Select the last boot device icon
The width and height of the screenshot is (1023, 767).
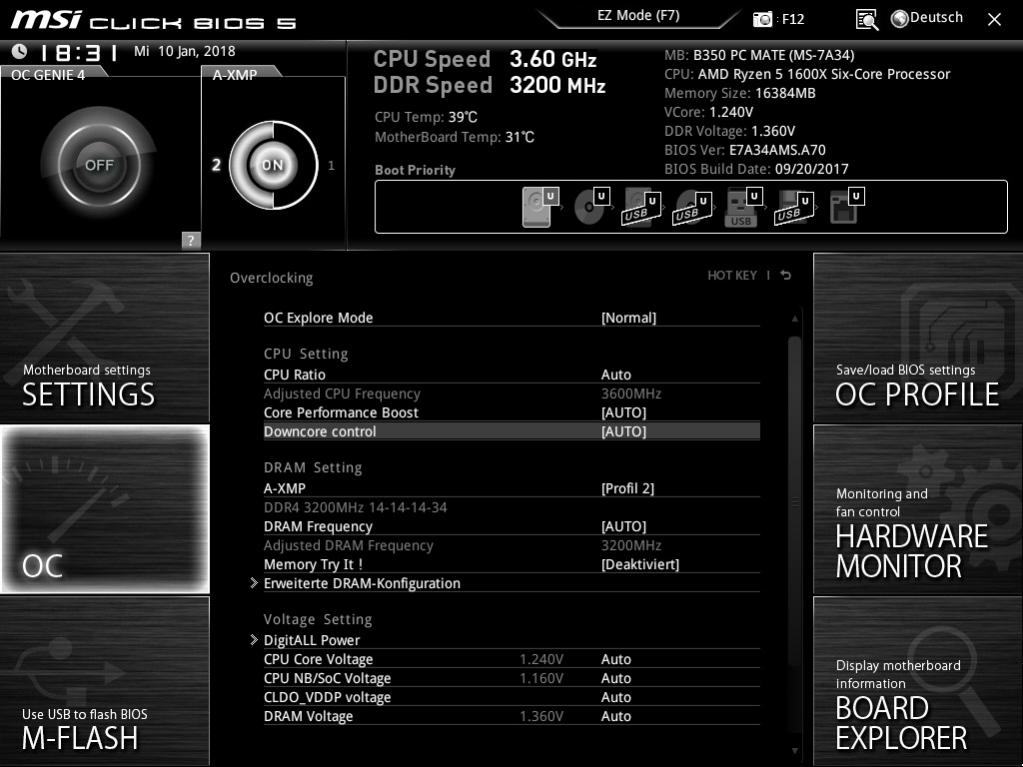(846, 206)
